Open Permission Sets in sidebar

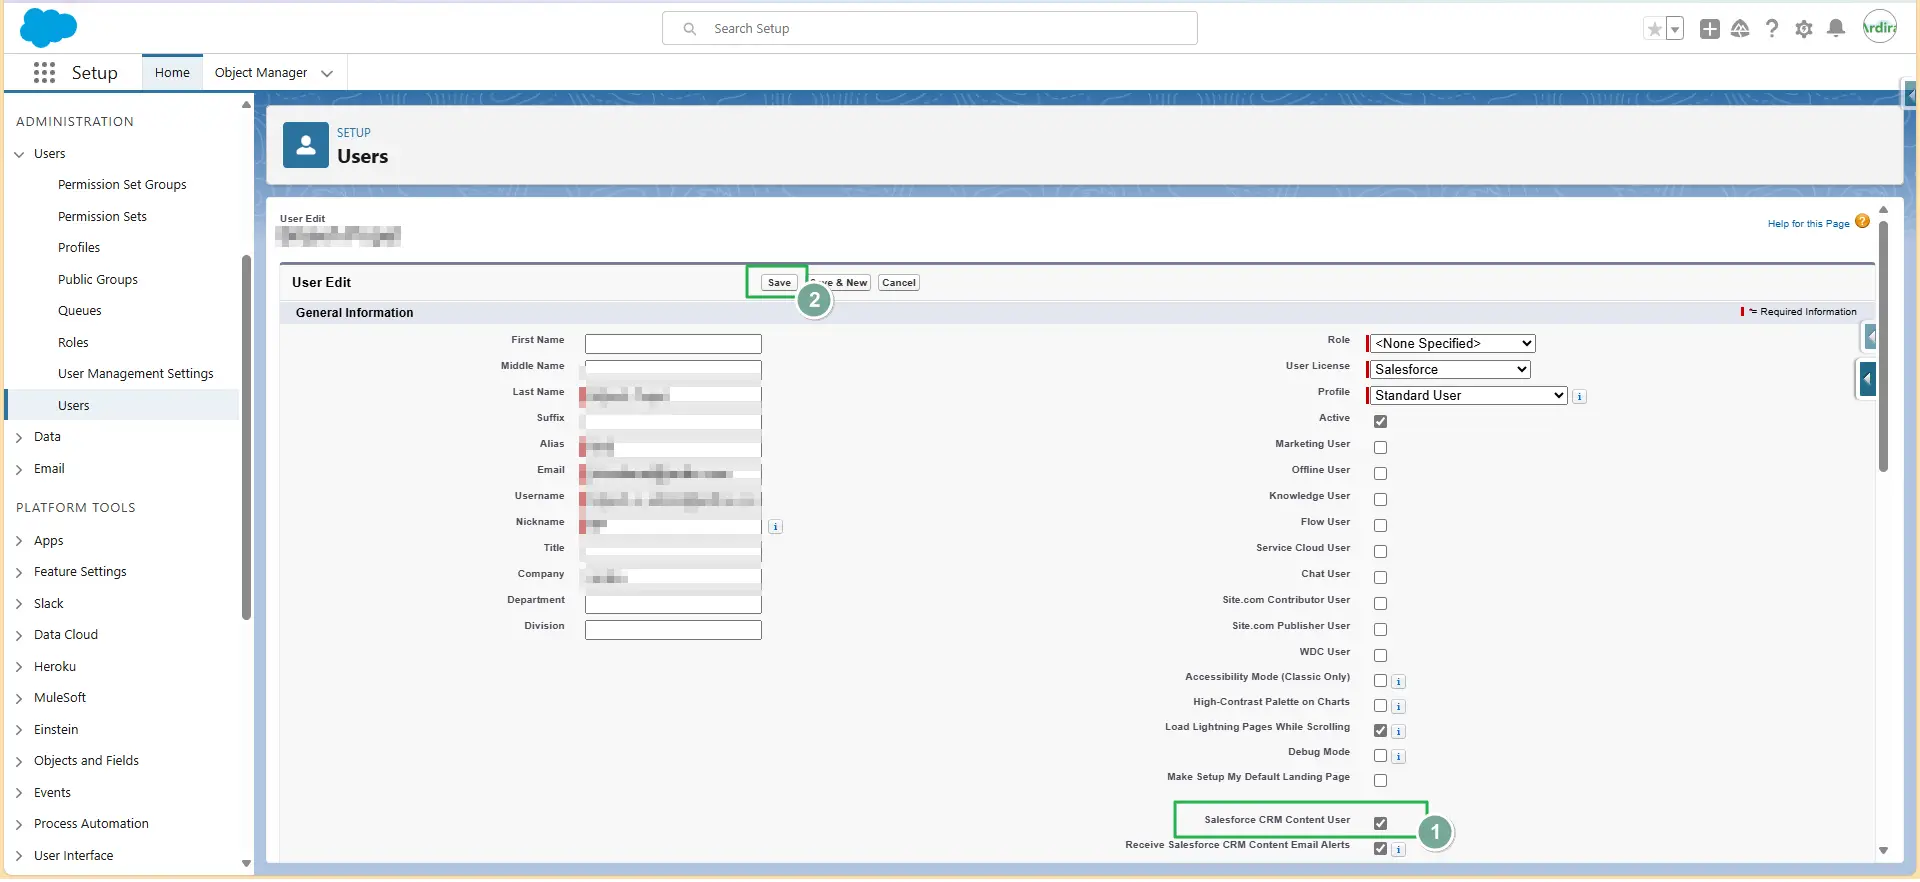[x=102, y=217]
